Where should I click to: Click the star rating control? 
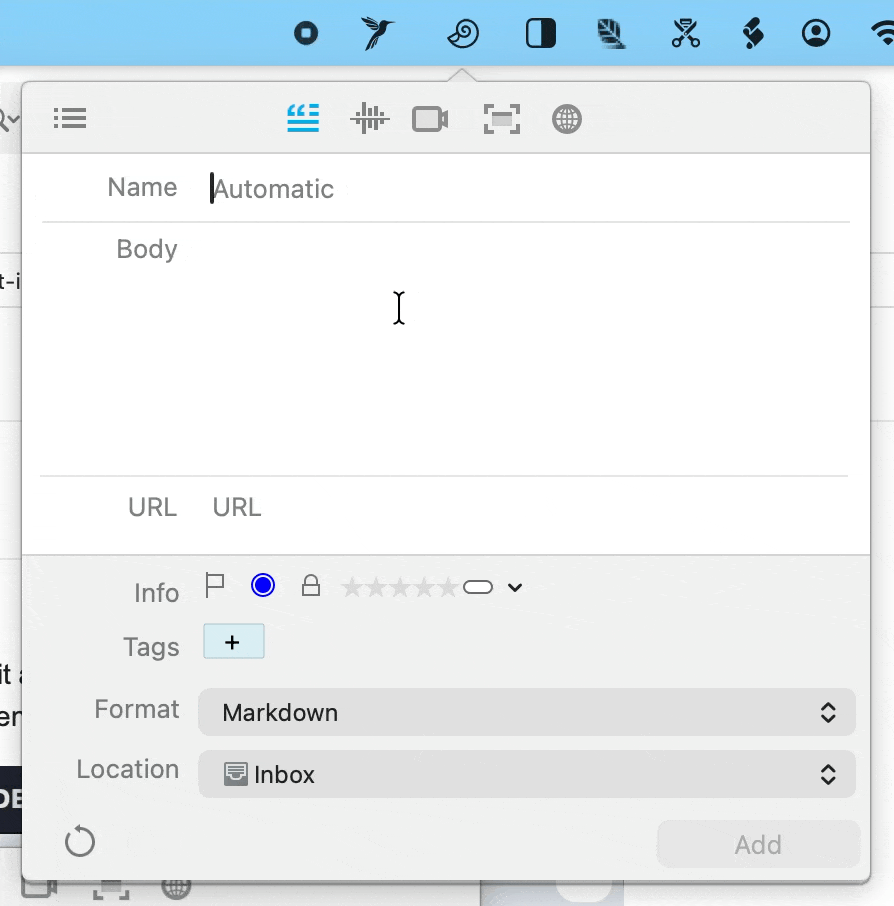(x=400, y=587)
